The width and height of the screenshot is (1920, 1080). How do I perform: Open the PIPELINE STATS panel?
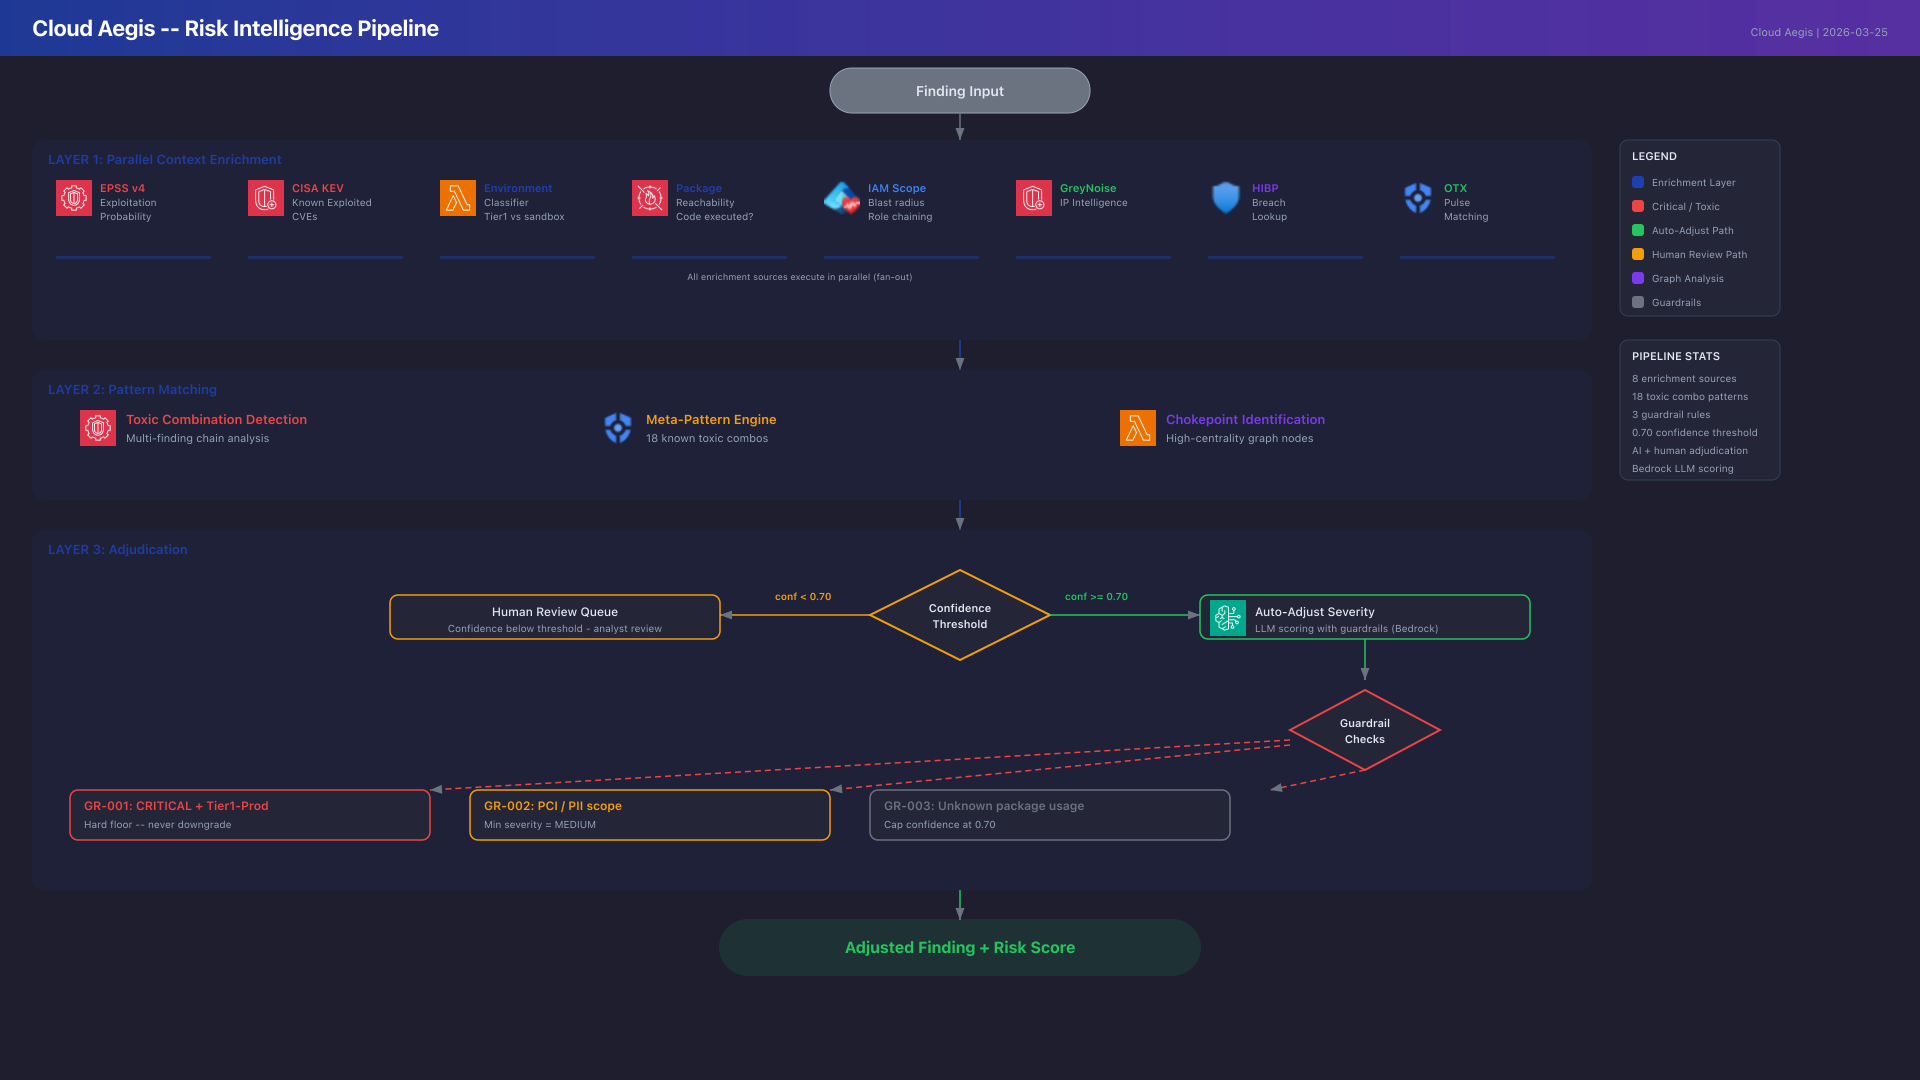point(1675,356)
